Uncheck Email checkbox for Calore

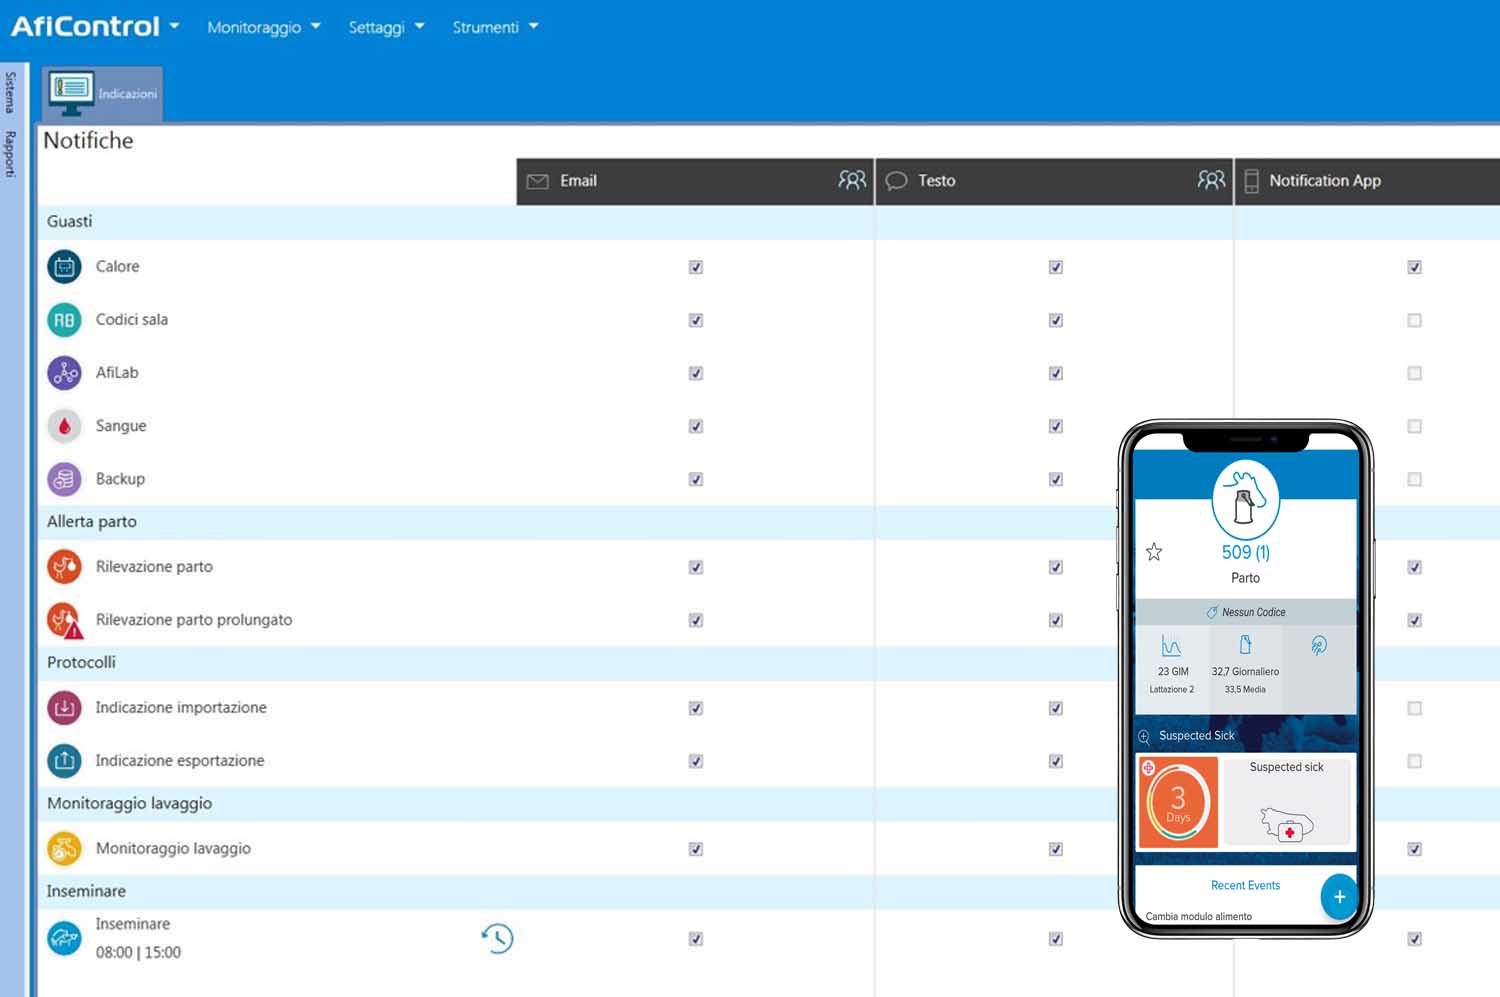point(696,267)
